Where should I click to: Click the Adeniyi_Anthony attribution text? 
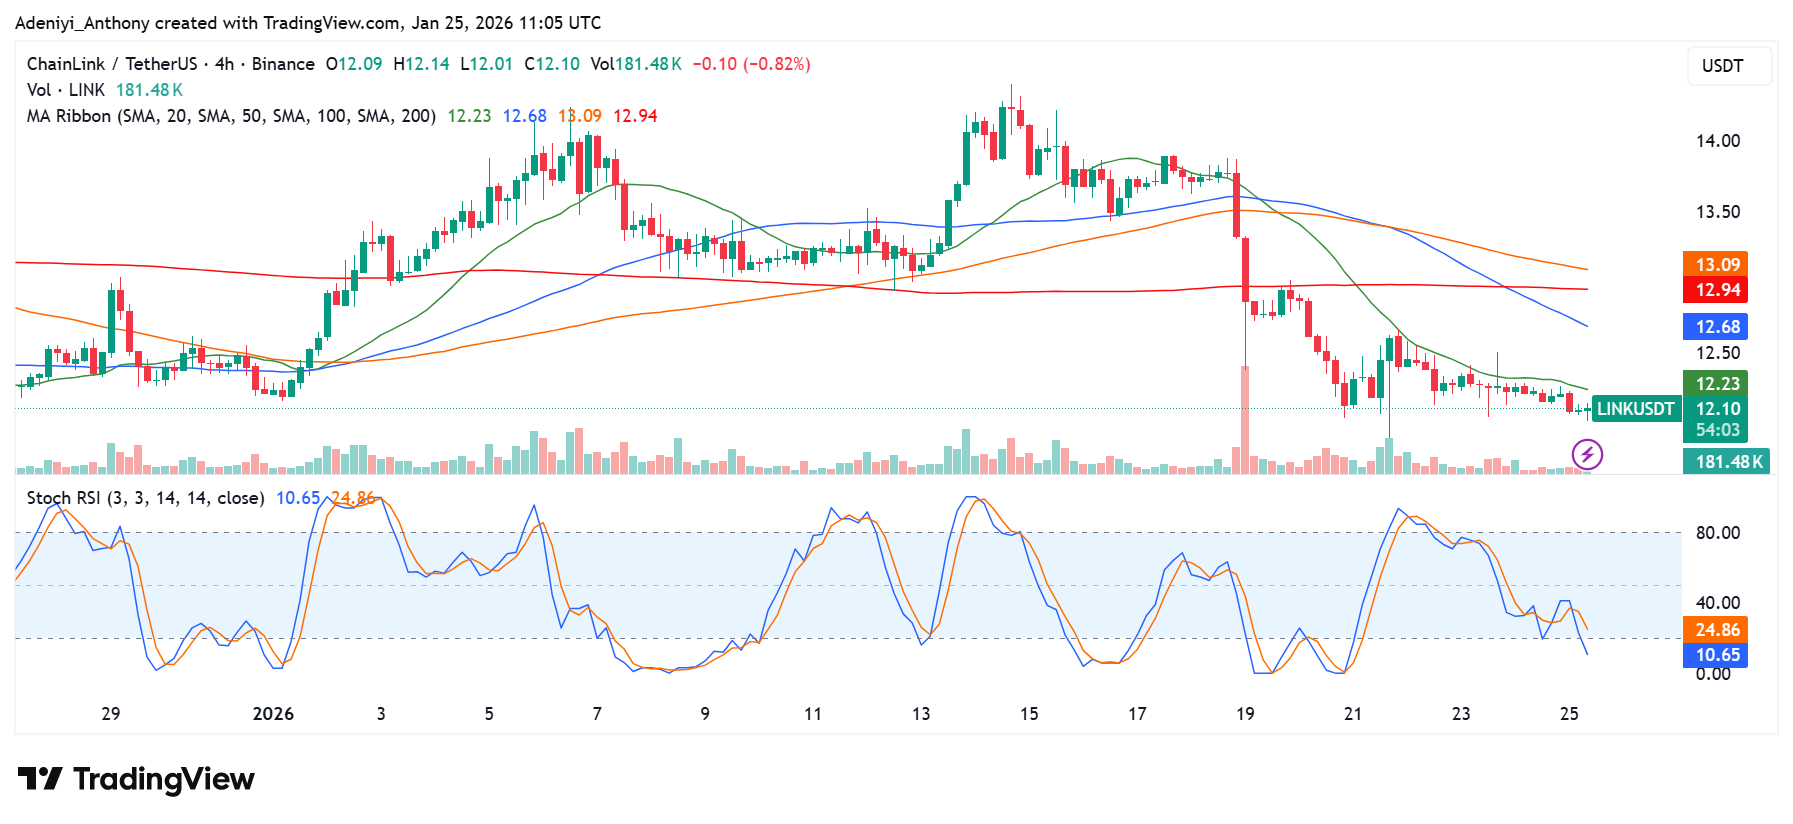tap(82, 23)
